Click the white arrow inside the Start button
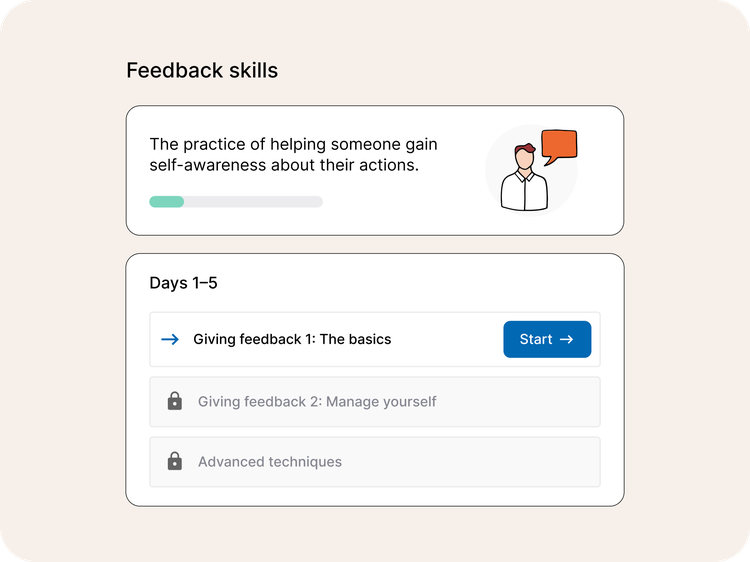The width and height of the screenshot is (750, 562). (x=567, y=339)
